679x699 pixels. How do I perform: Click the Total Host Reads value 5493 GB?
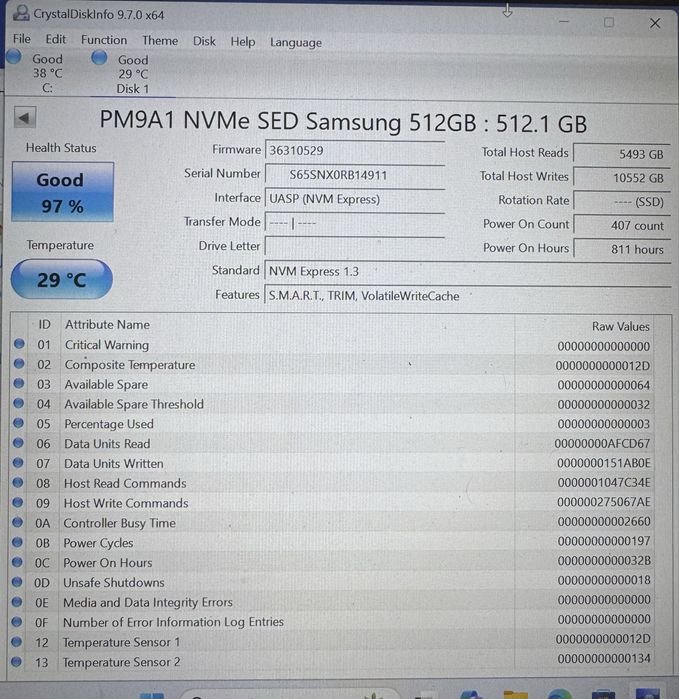[622, 154]
